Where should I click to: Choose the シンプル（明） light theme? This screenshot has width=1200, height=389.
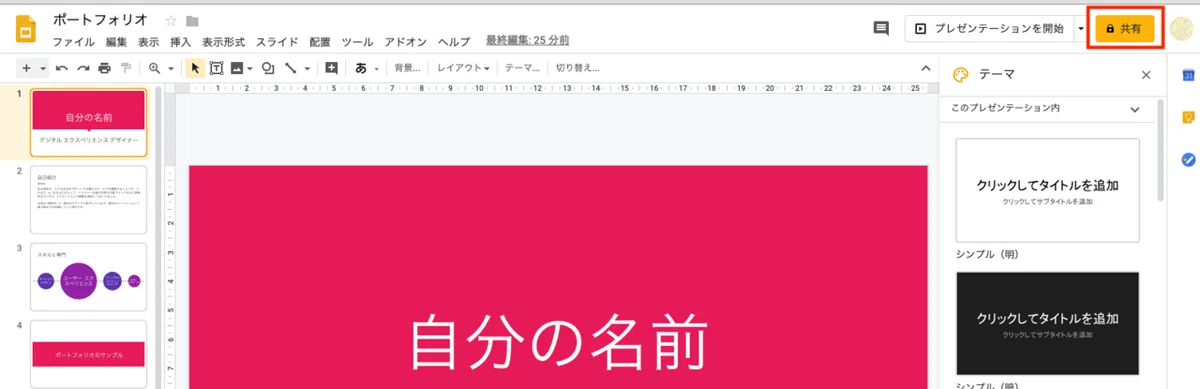coord(1048,190)
